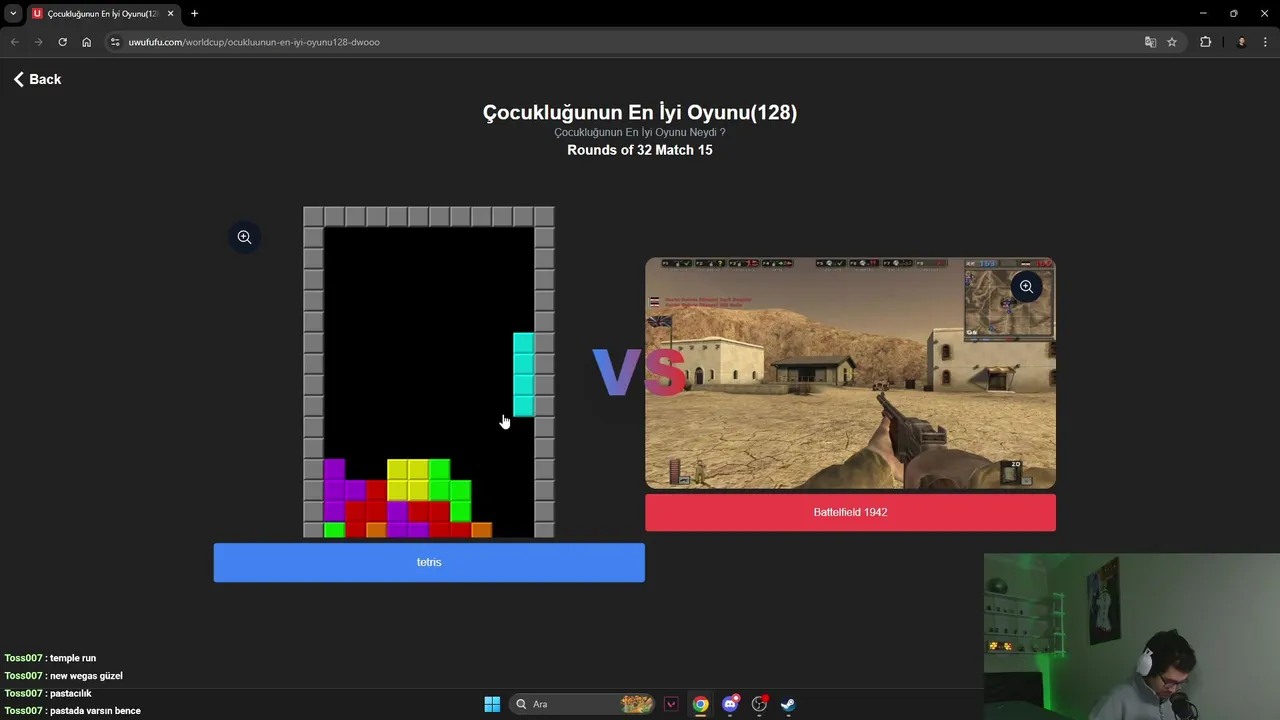
Task: Close the current uwufufu browser tab
Action: pos(171,14)
